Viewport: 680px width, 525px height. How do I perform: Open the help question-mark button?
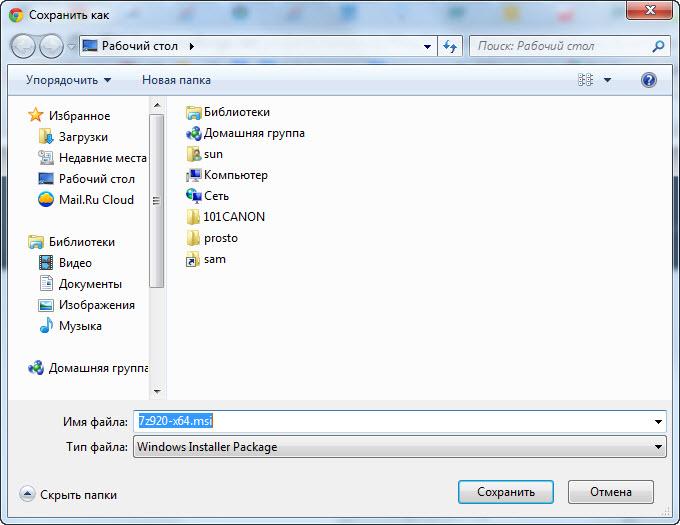(648, 80)
